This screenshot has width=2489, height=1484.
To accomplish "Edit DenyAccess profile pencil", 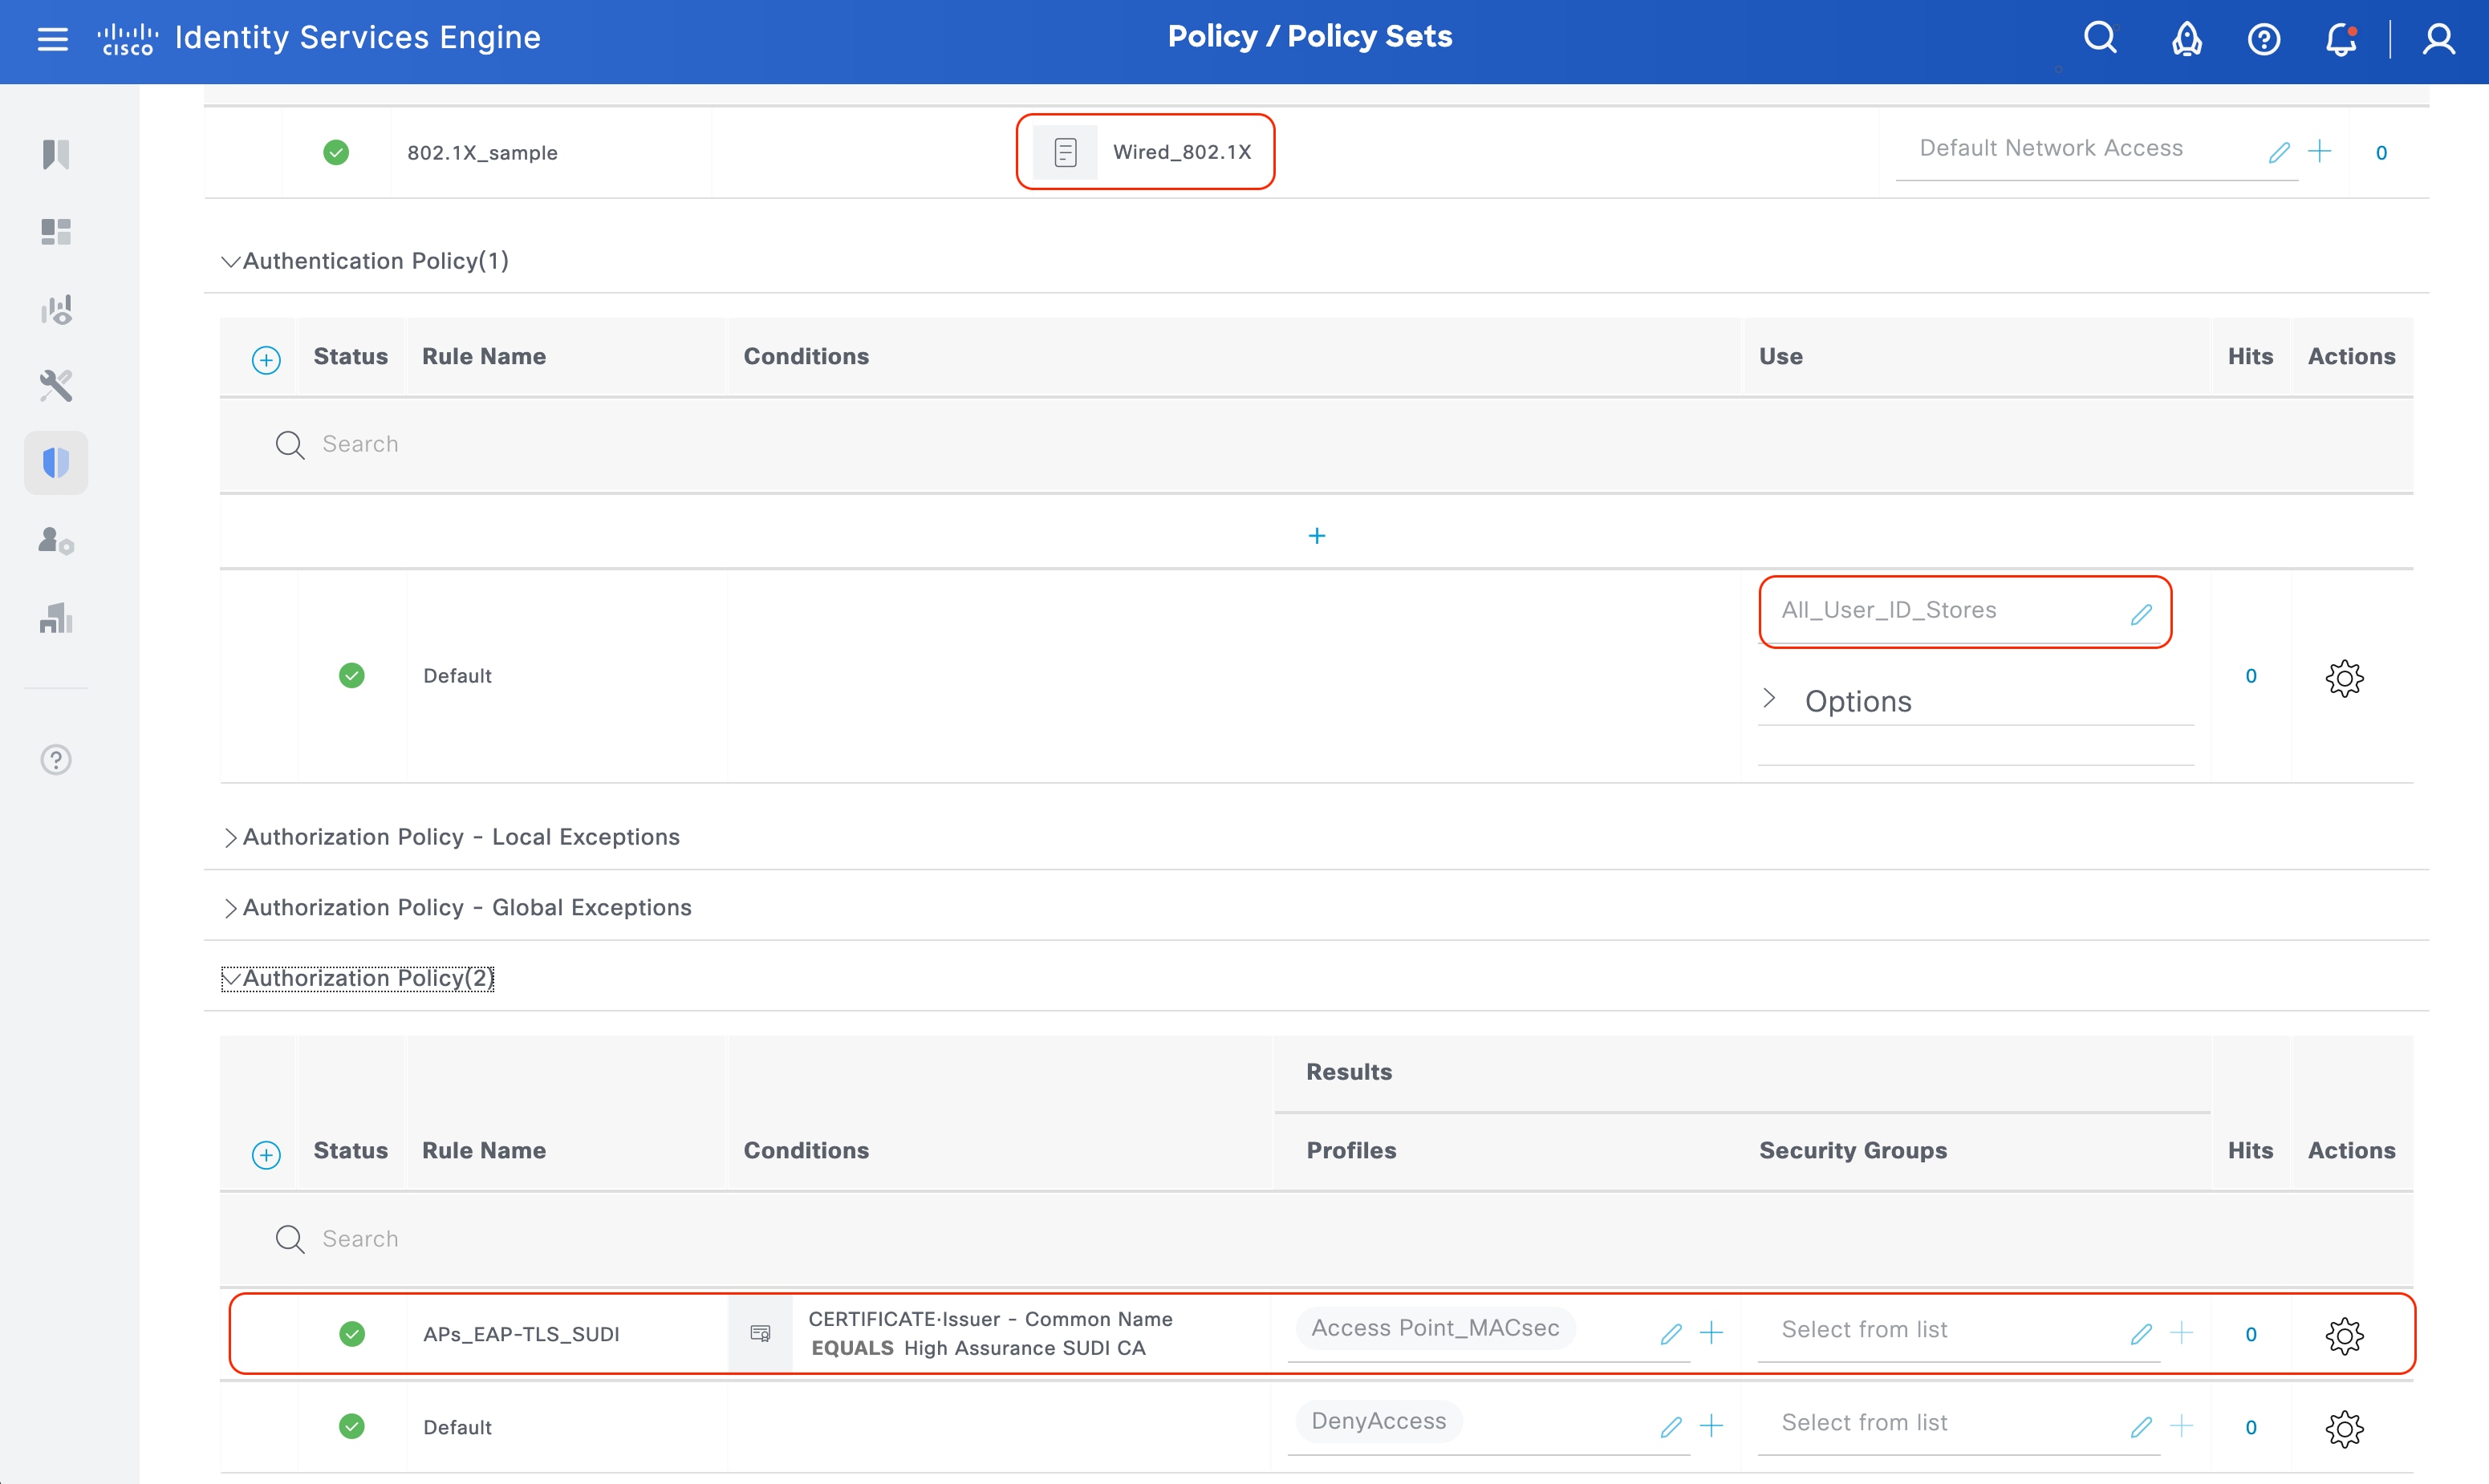I will pyautogui.click(x=1671, y=1427).
